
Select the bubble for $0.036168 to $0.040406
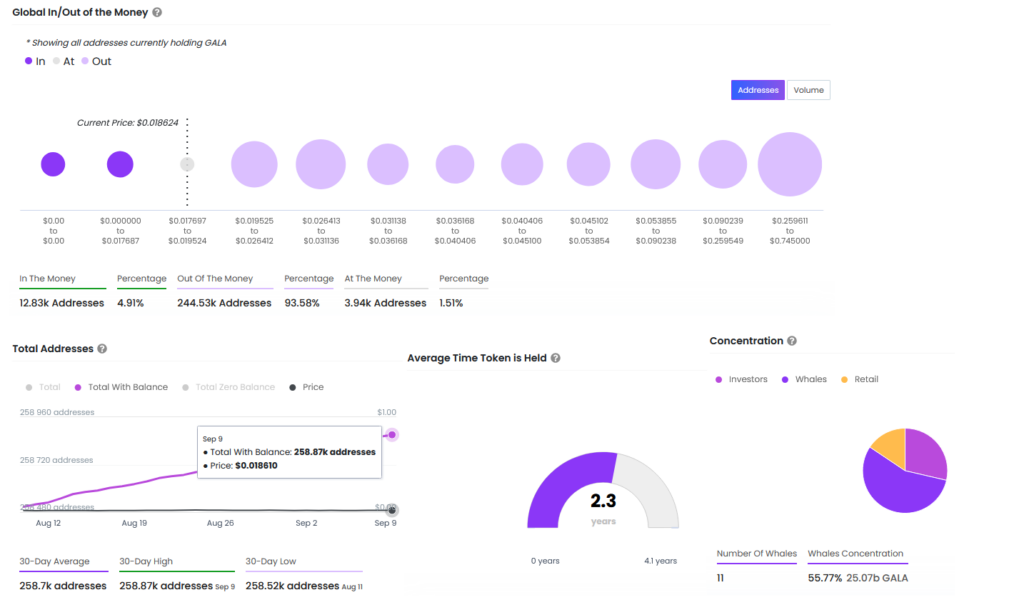pos(455,164)
